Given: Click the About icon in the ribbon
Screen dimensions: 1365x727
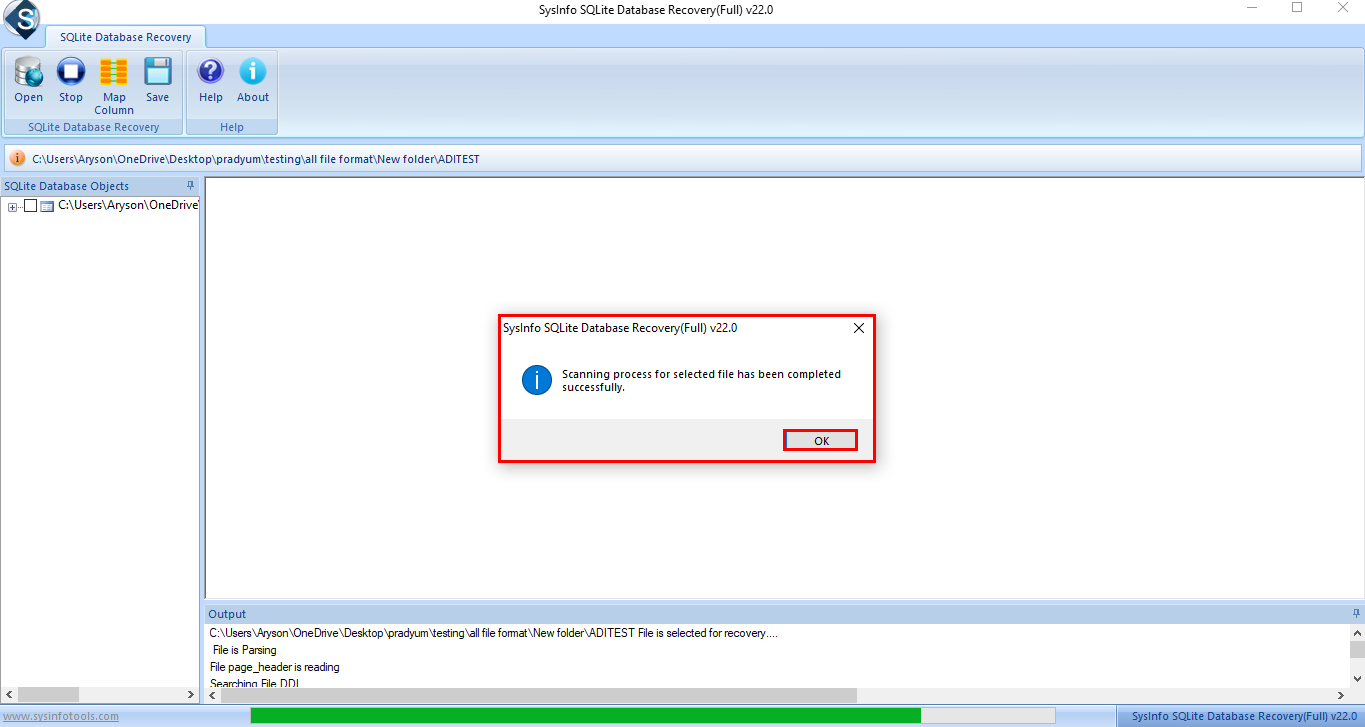Looking at the screenshot, I should pyautogui.click(x=253, y=72).
